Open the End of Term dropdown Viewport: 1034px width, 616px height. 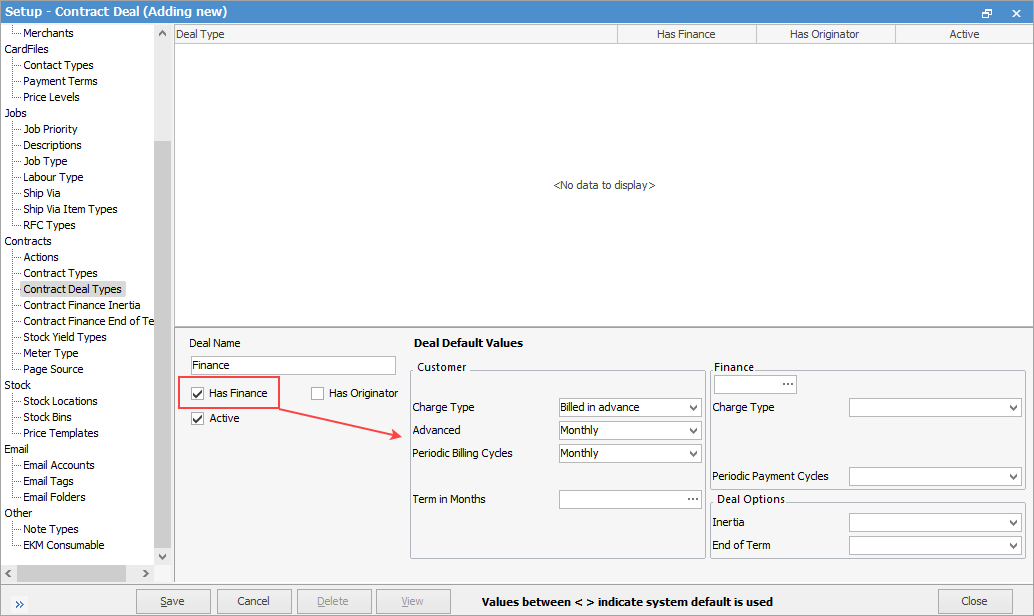1014,545
